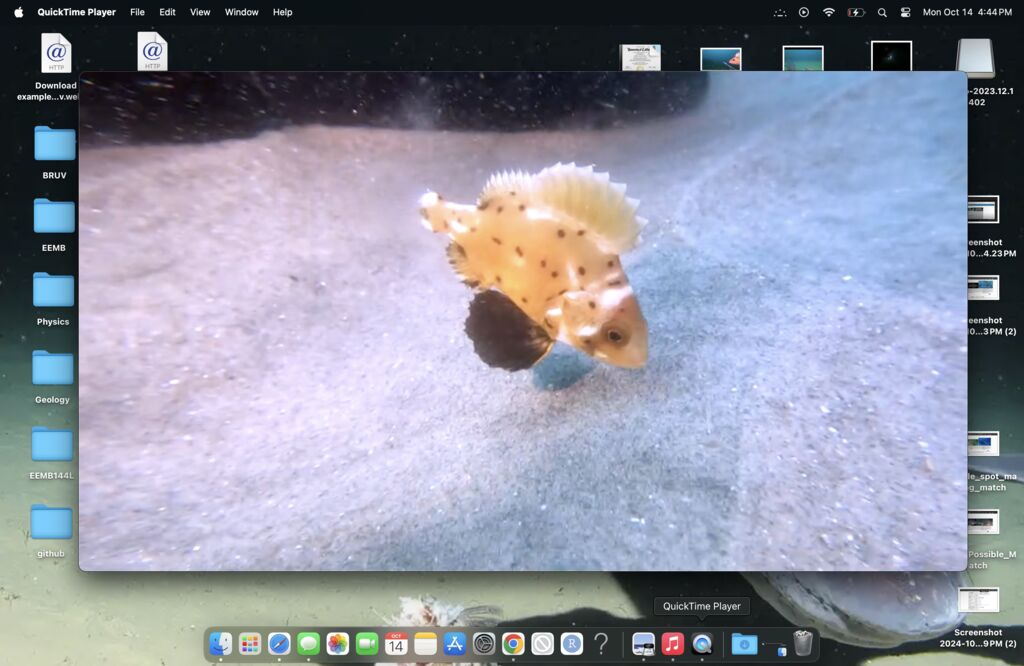Select the BRUV desktop folder
Screen dimensions: 1024x666
click(x=54, y=144)
